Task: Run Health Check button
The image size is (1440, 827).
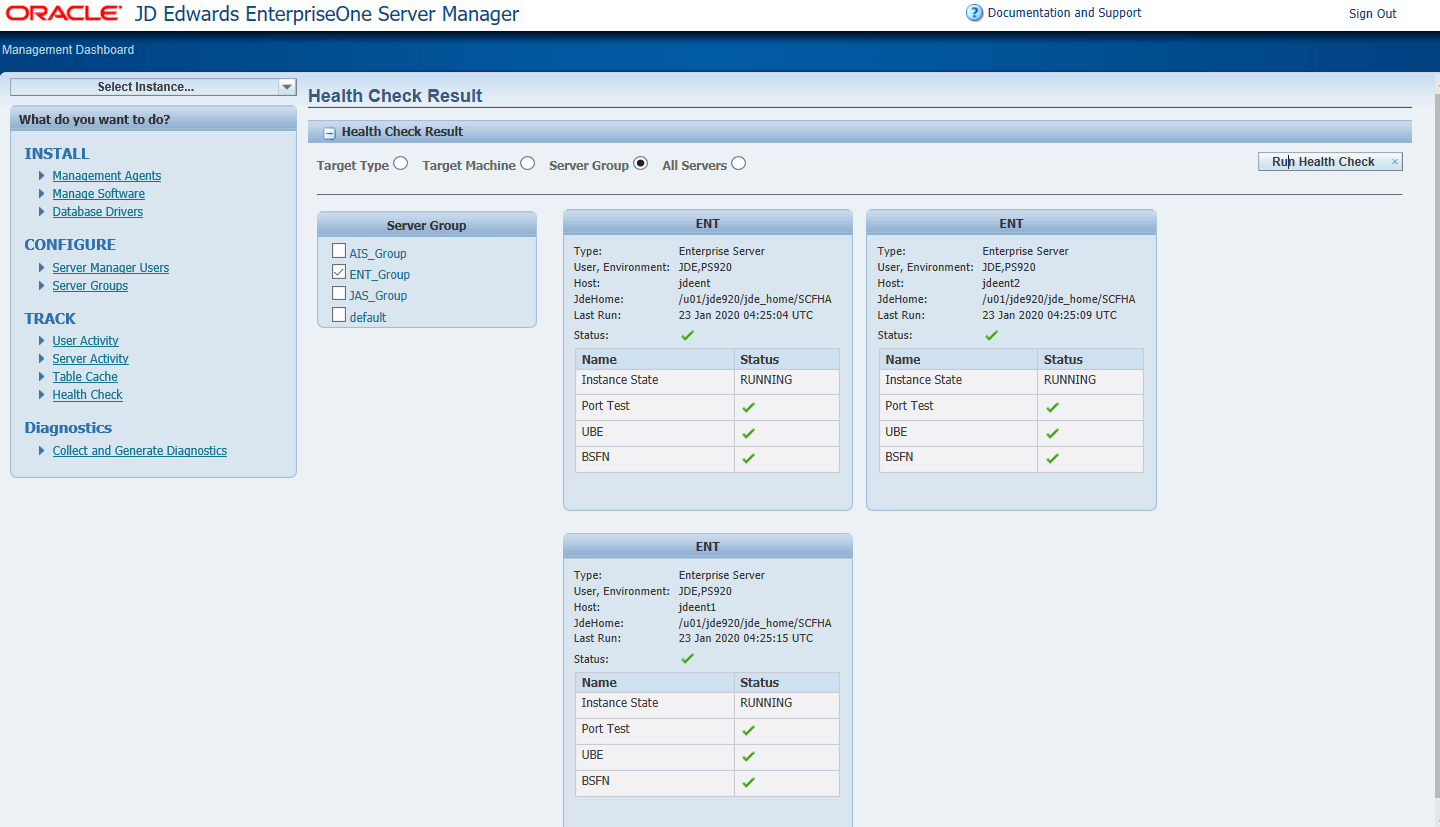Action: [x=1330, y=162]
